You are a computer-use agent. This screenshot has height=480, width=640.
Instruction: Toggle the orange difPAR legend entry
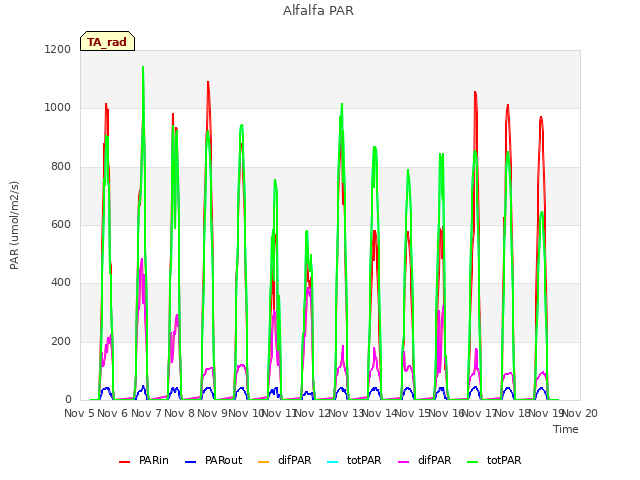[284, 460]
